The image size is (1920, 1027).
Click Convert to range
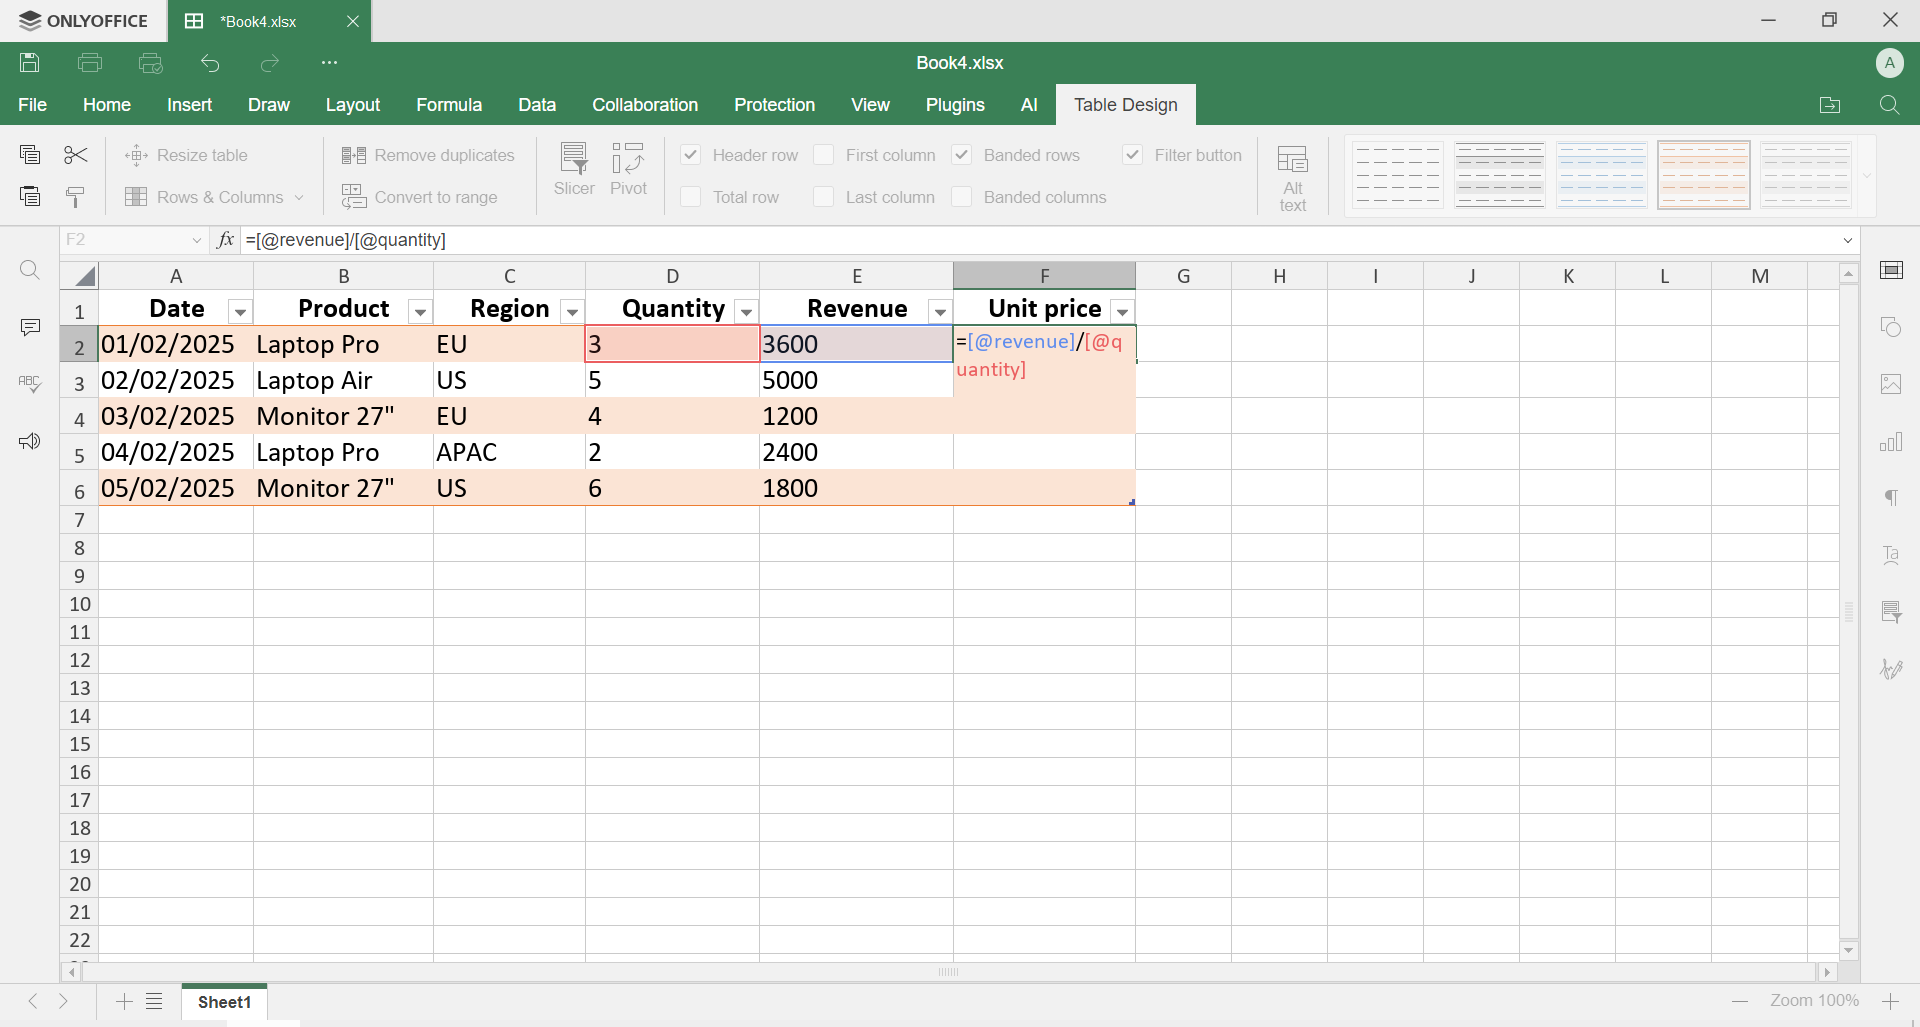pyautogui.click(x=421, y=197)
